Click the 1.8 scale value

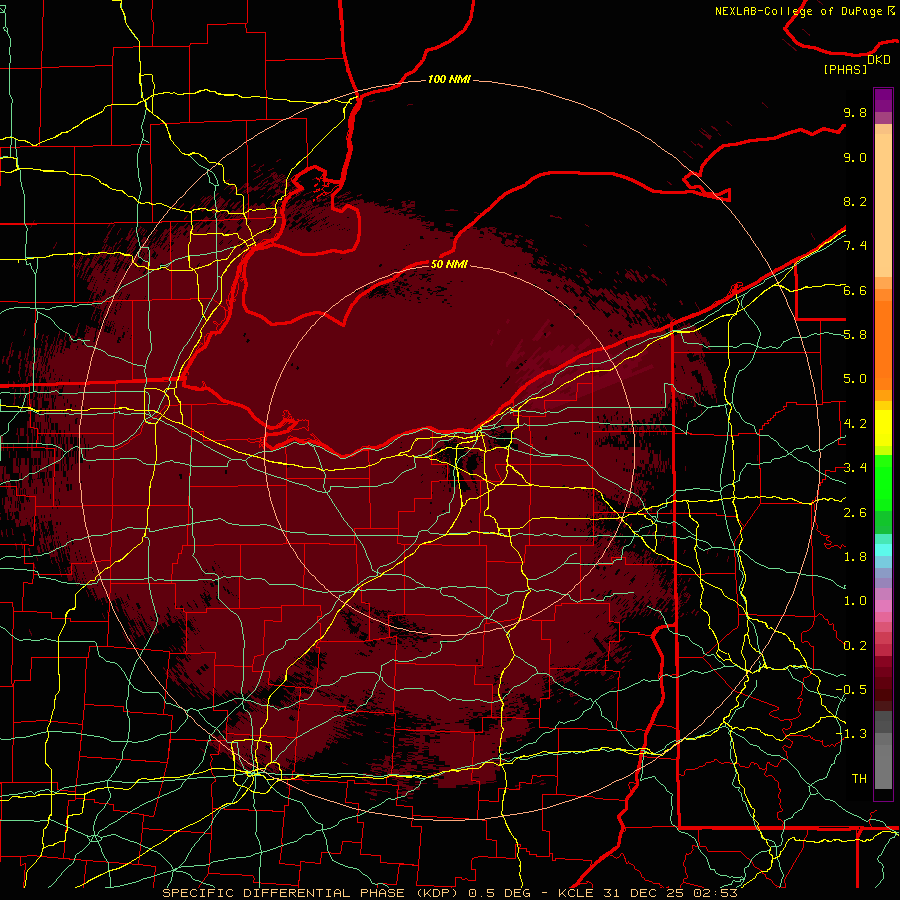point(855,557)
